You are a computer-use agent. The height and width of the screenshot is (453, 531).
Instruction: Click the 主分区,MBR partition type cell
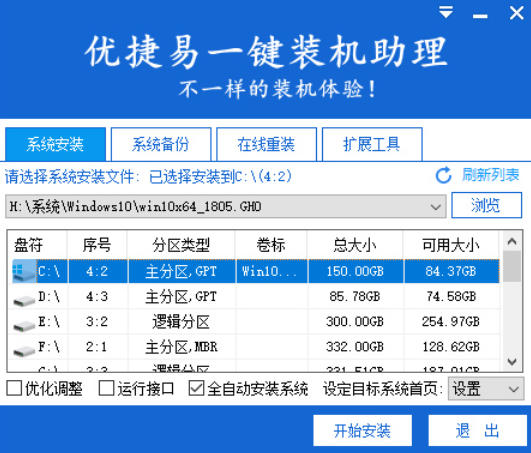pyautogui.click(x=181, y=347)
